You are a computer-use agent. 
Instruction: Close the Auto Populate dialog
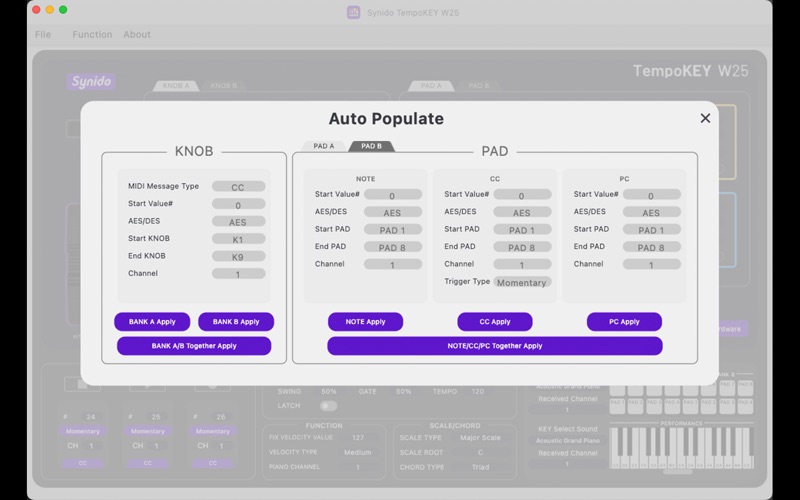[x=705, y=118]
